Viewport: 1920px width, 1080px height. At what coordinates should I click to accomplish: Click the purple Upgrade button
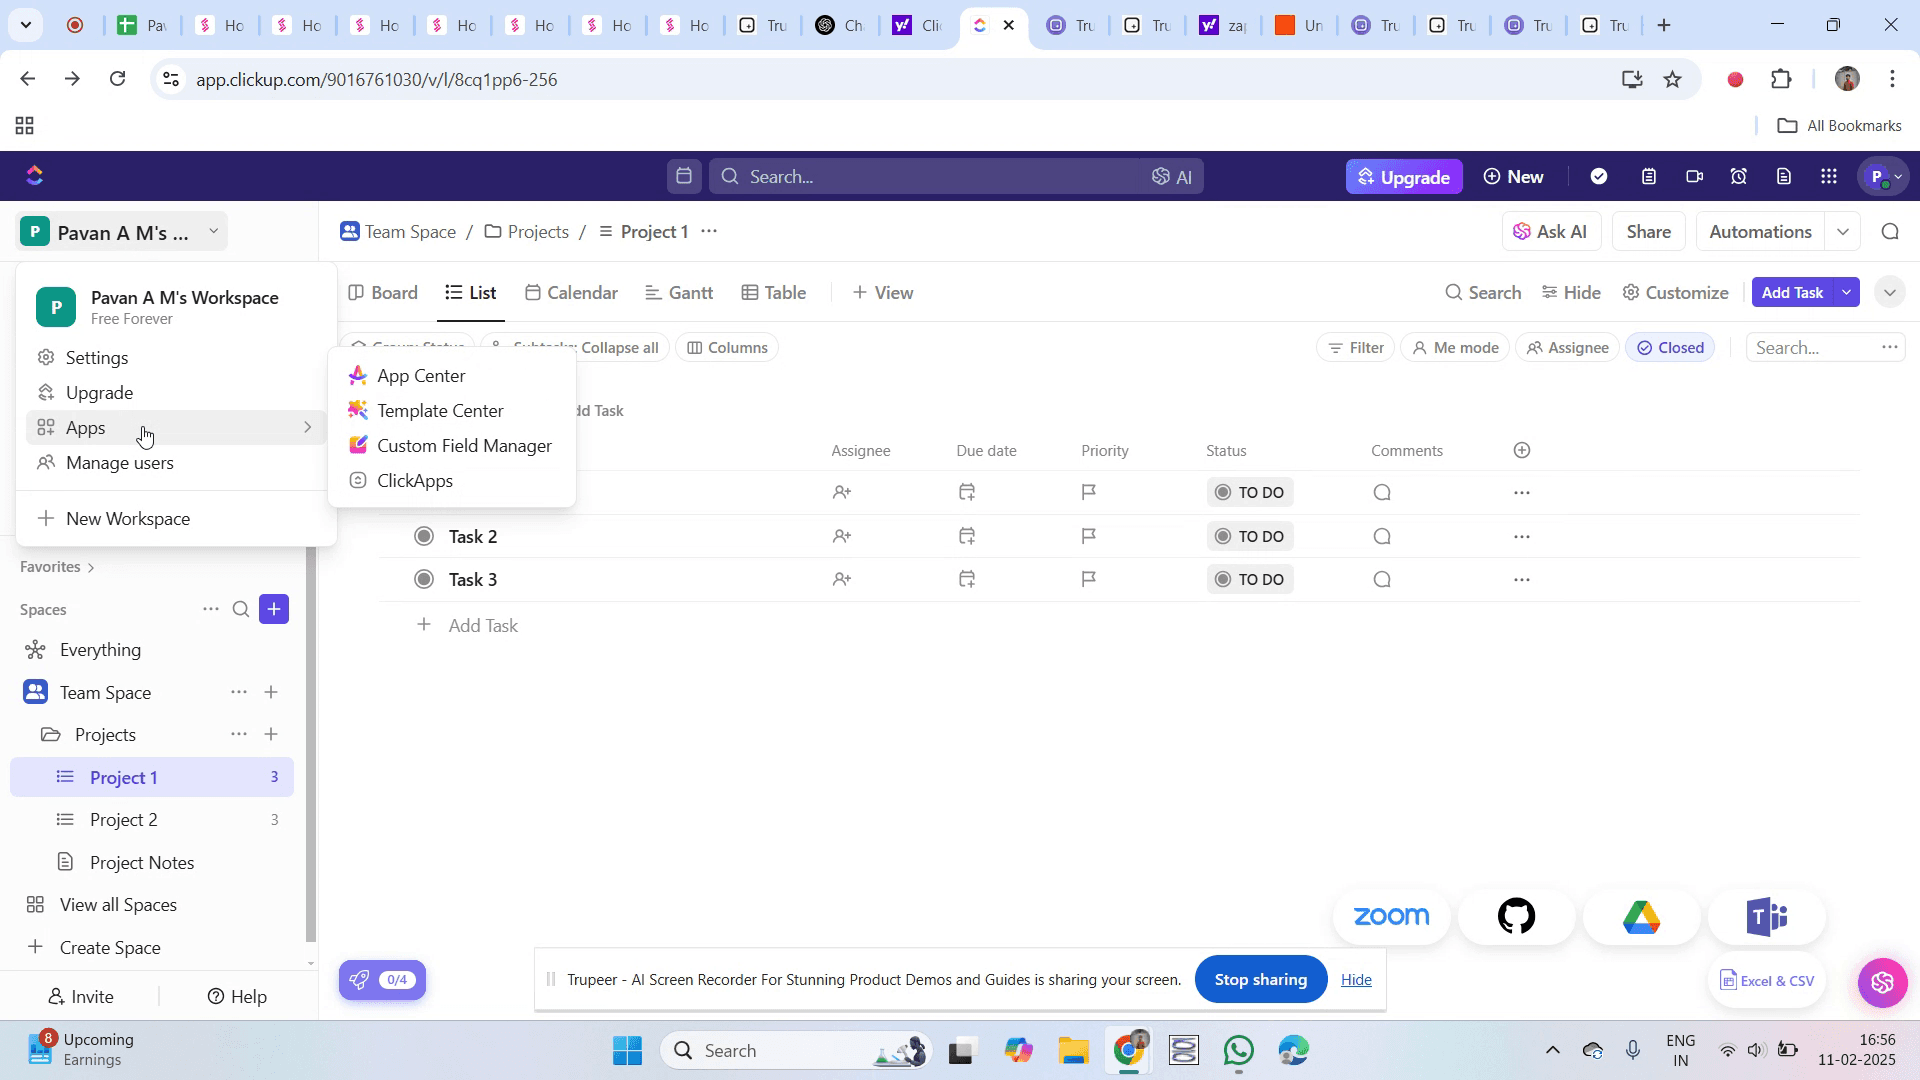[x=1404, y=176]
